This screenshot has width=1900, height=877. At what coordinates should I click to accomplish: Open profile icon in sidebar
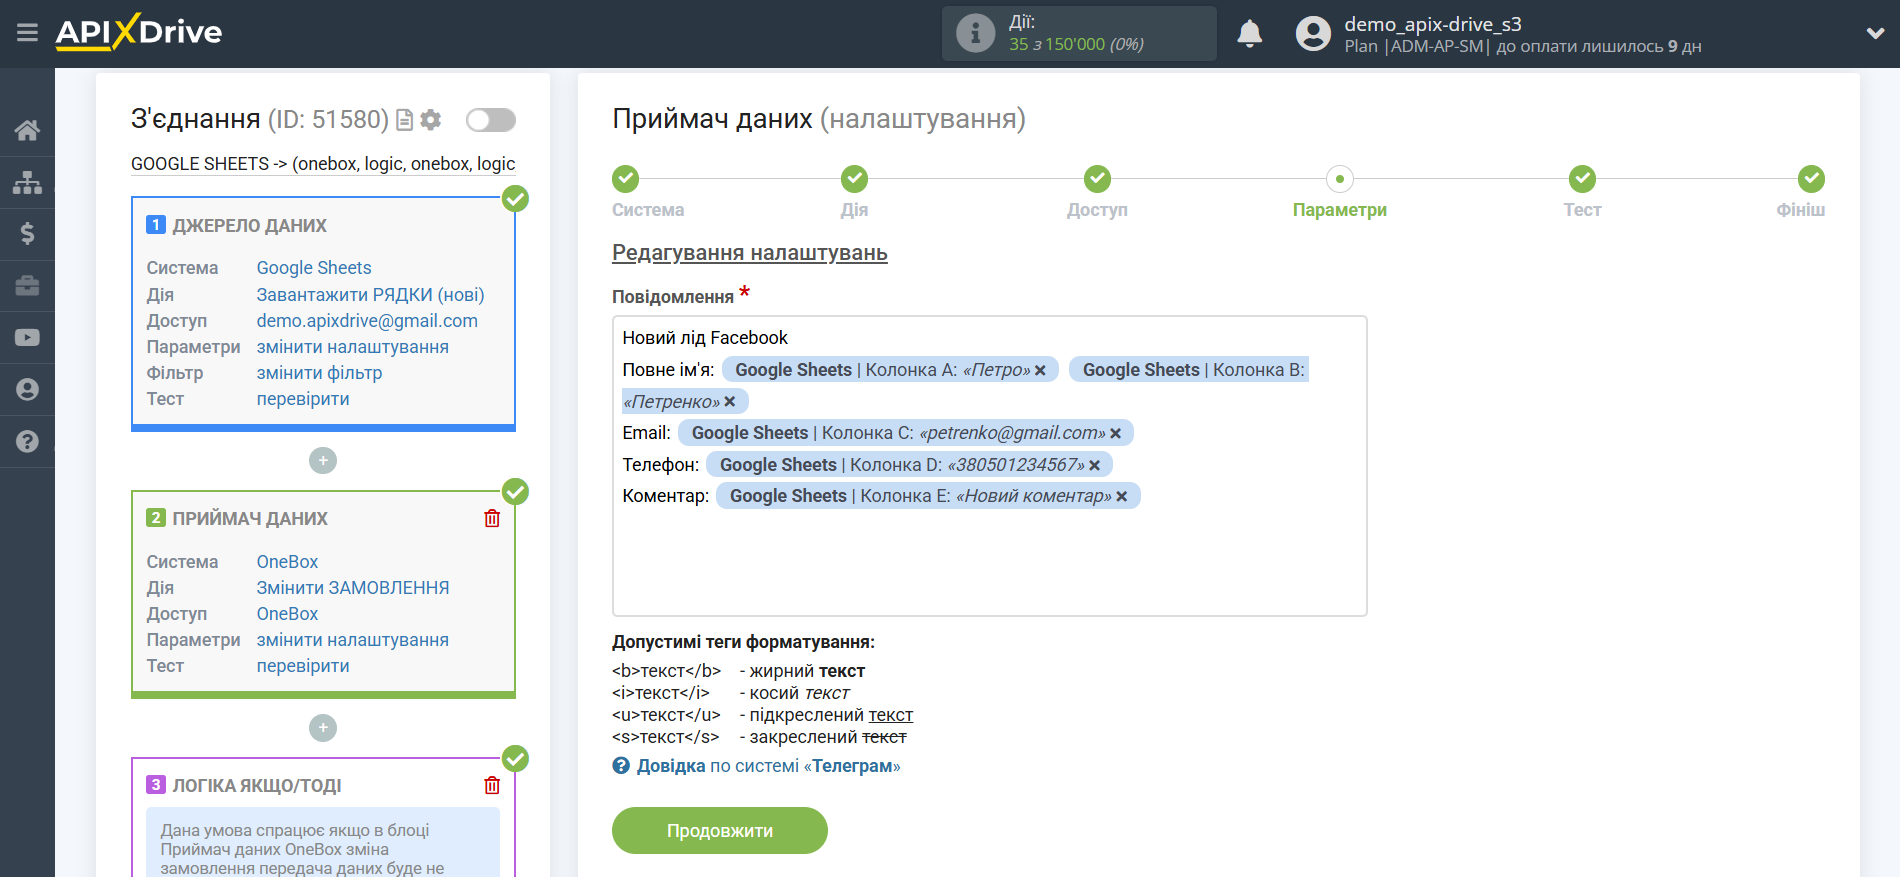coord(27,390)
